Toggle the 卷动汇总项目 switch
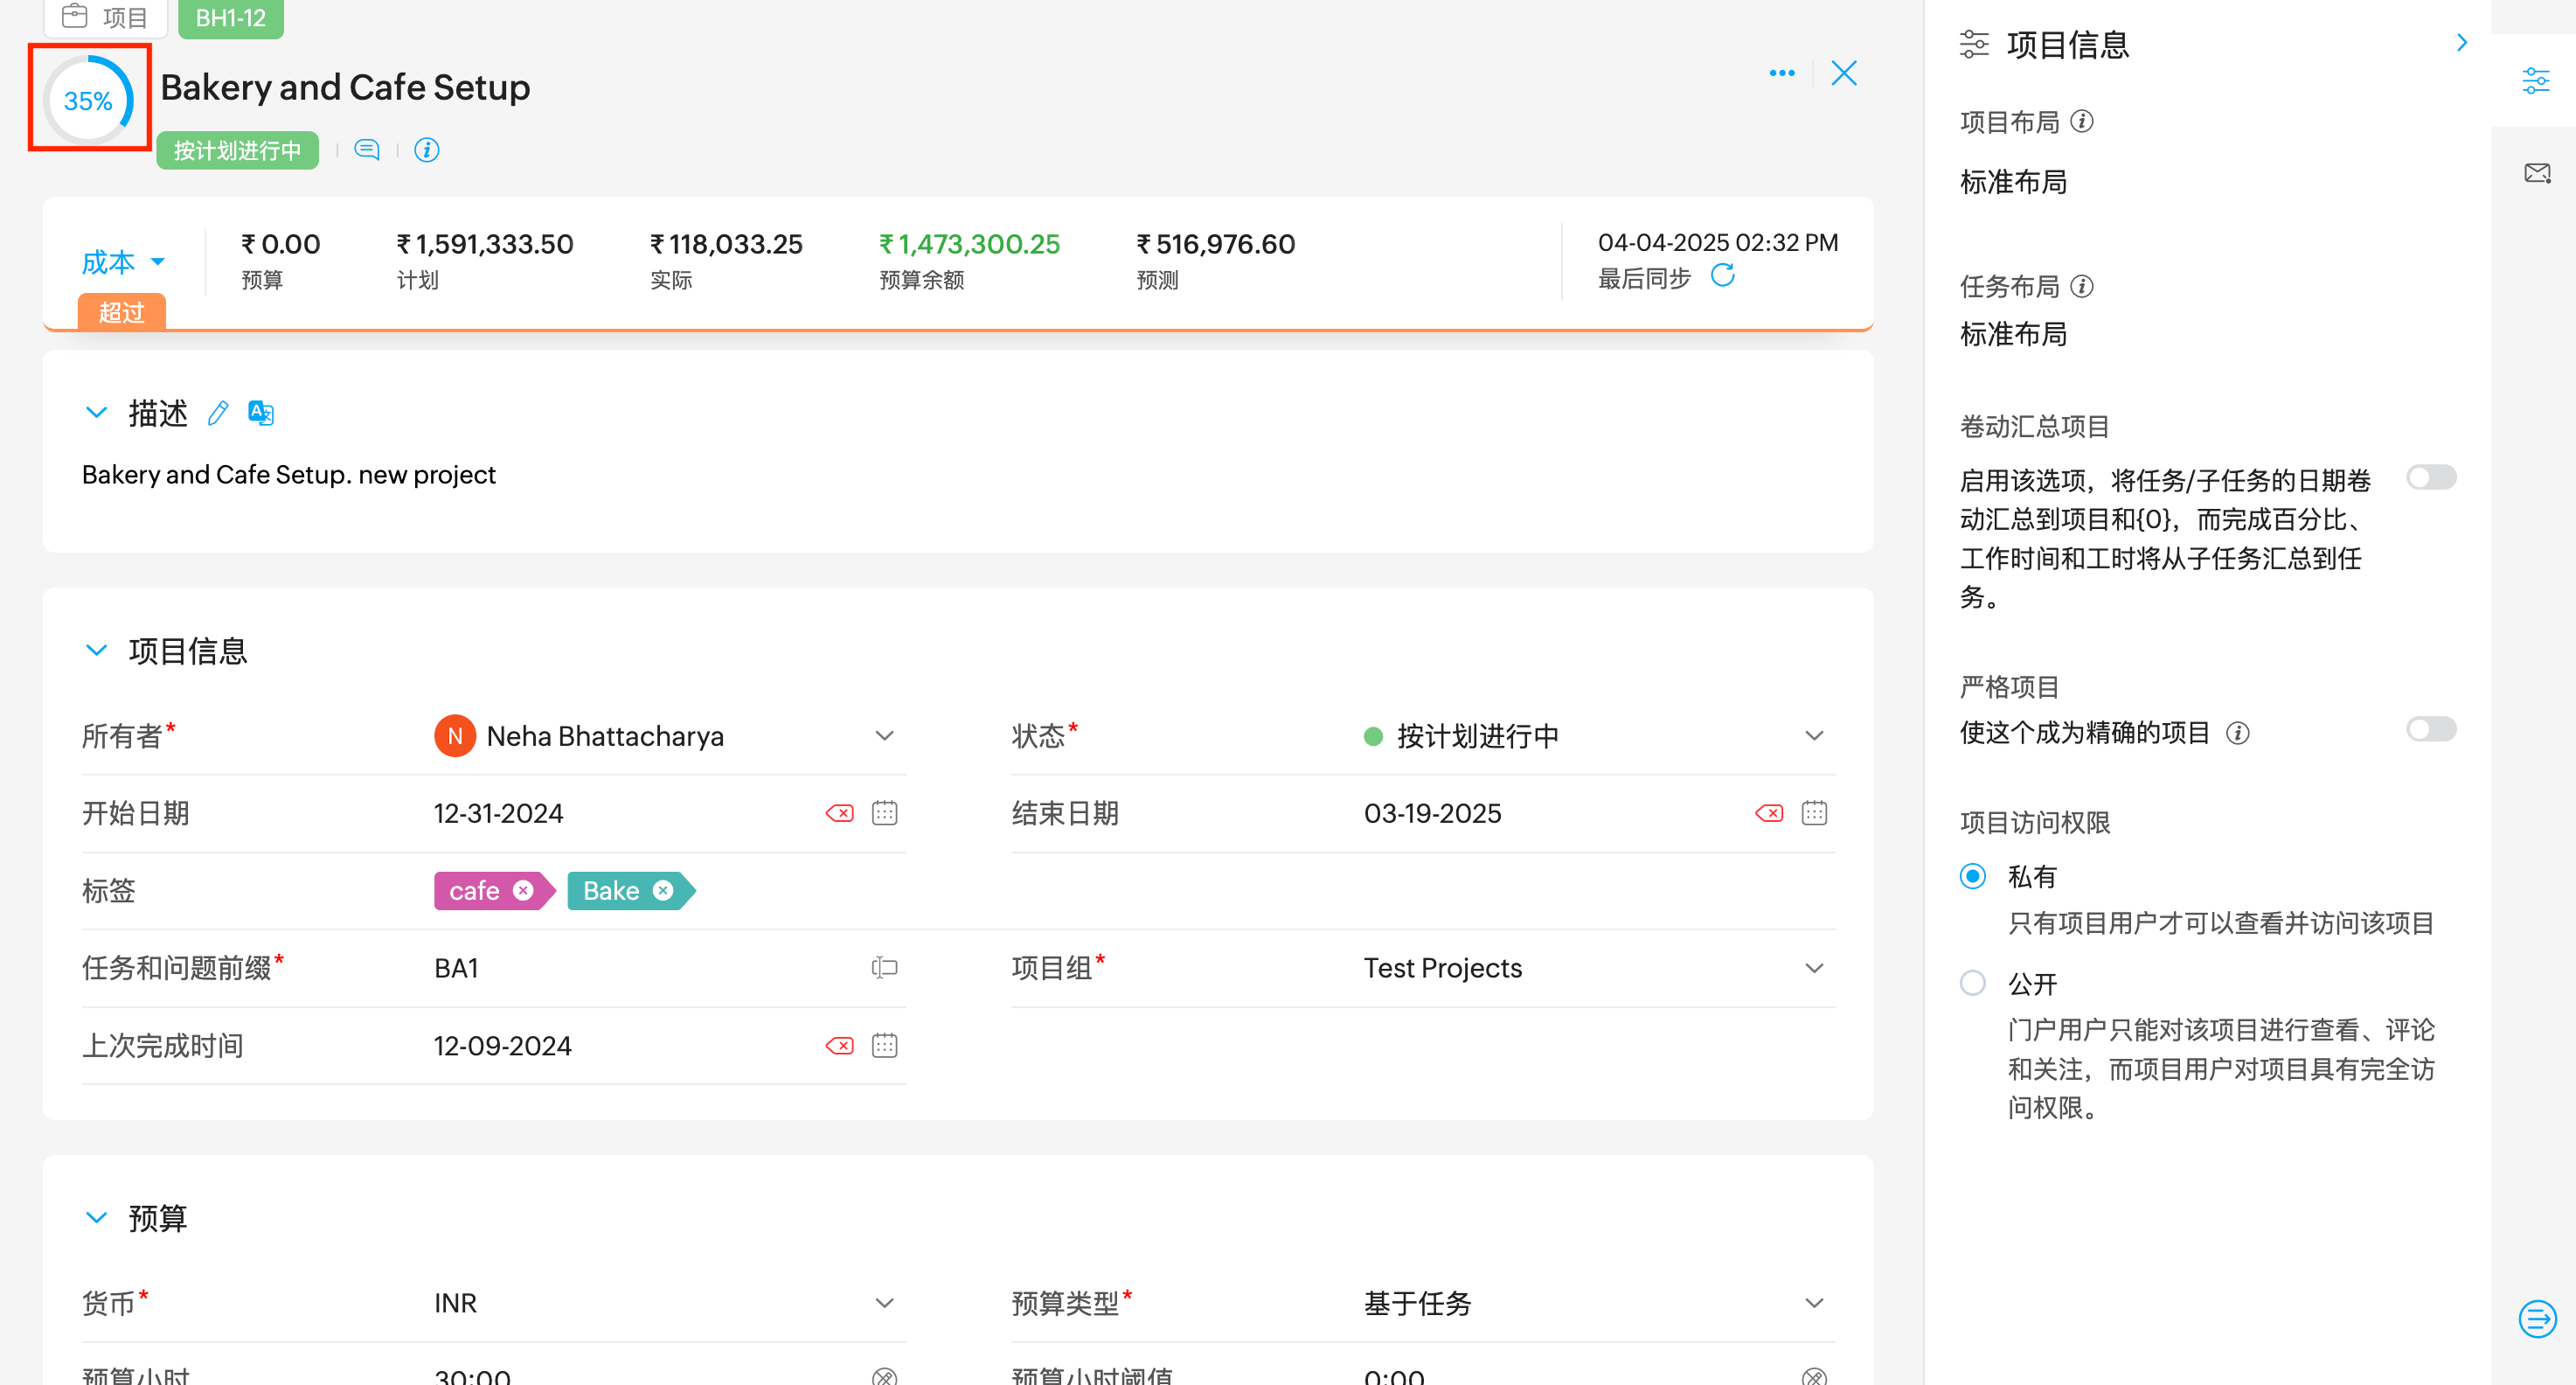This screenshot has height=1385, width=2576. click(2430, 478)
